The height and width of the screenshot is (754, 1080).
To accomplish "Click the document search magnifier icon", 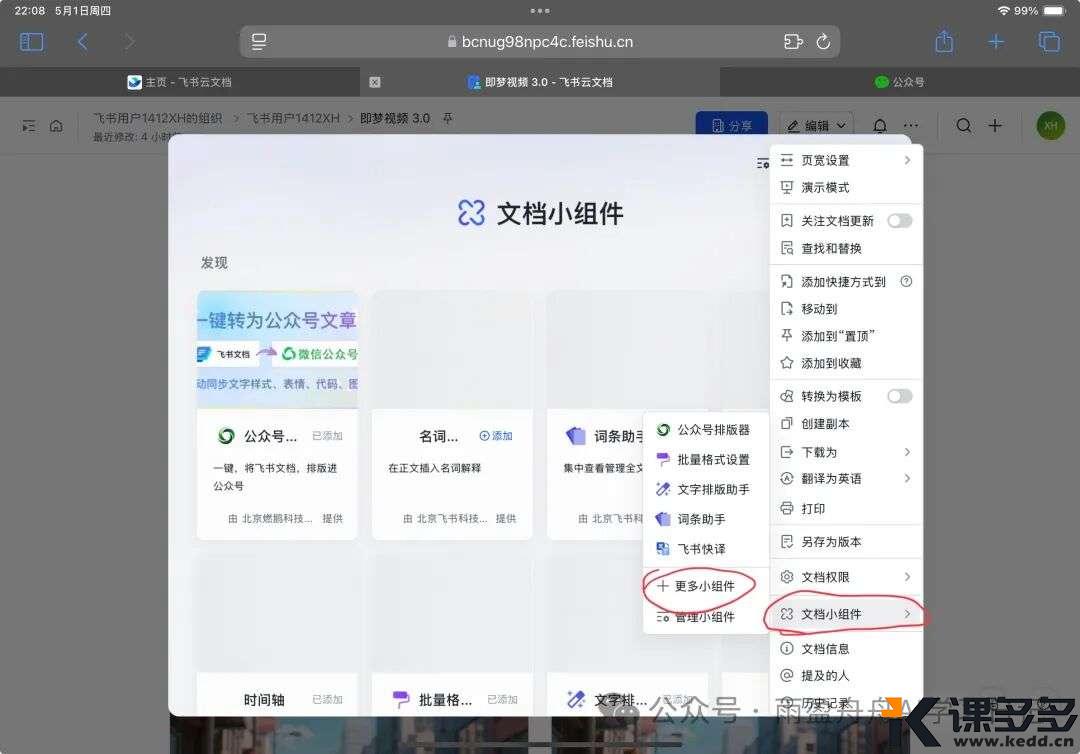I will 963,126.
